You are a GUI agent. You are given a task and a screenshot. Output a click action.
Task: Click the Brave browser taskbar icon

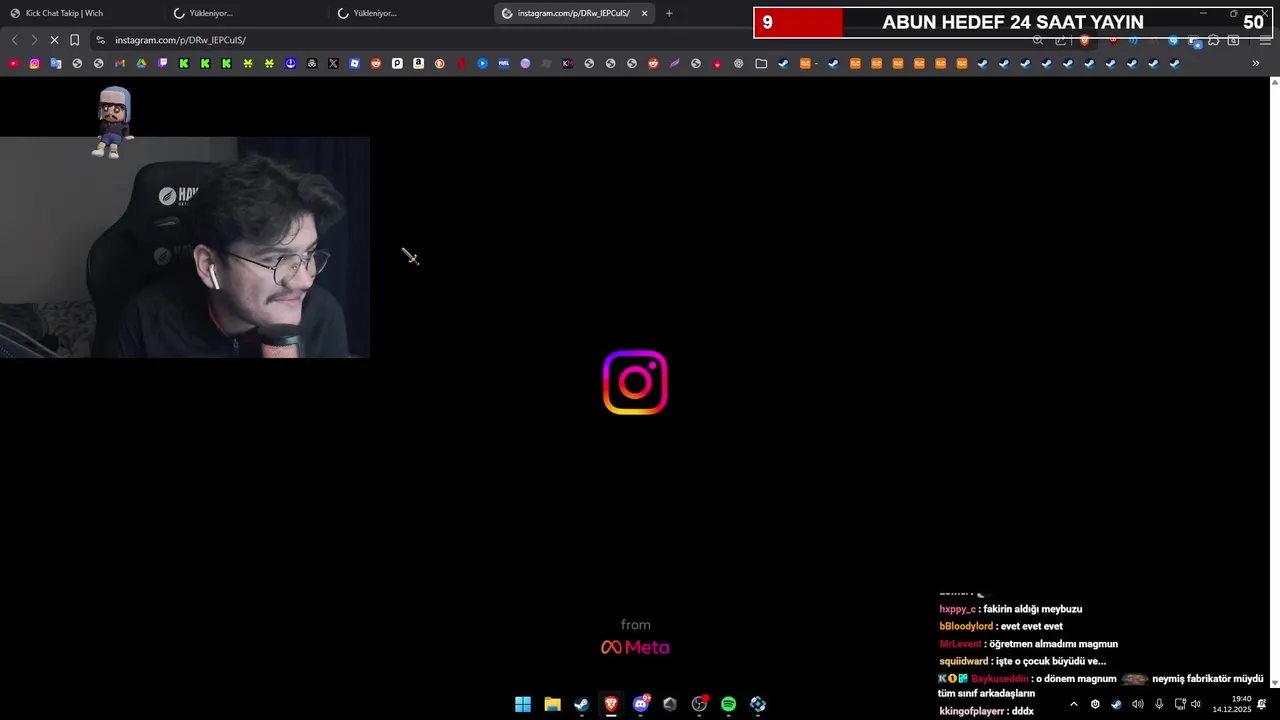[611, 704]
